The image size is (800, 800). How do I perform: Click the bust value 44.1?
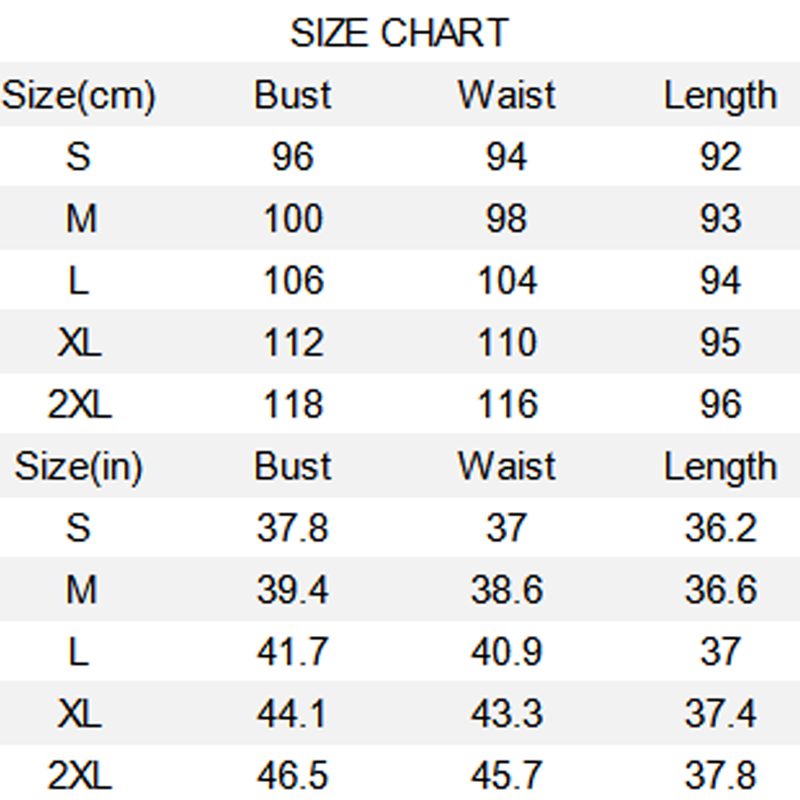(292, 715)
